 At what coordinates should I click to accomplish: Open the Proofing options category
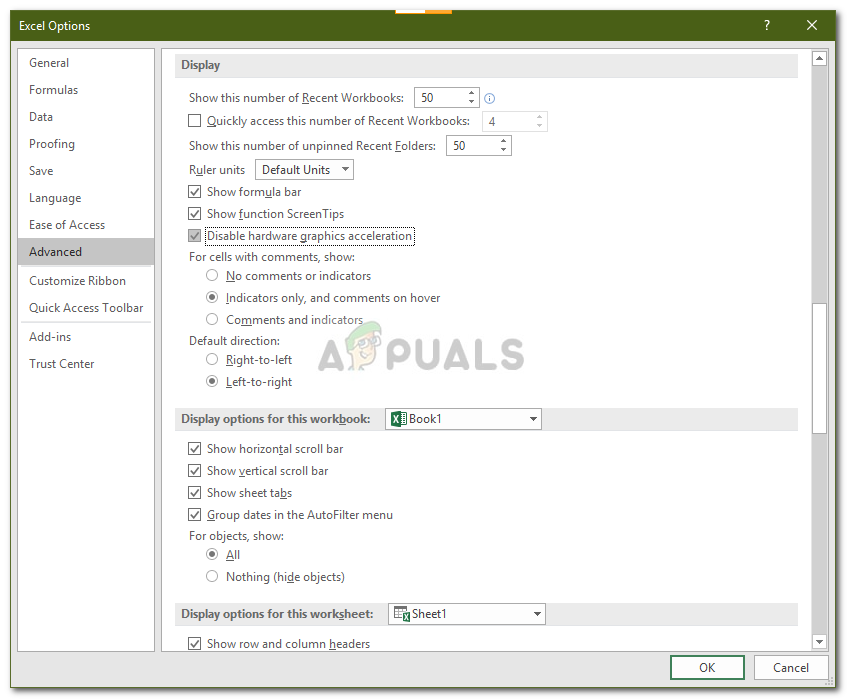[86, 144]
